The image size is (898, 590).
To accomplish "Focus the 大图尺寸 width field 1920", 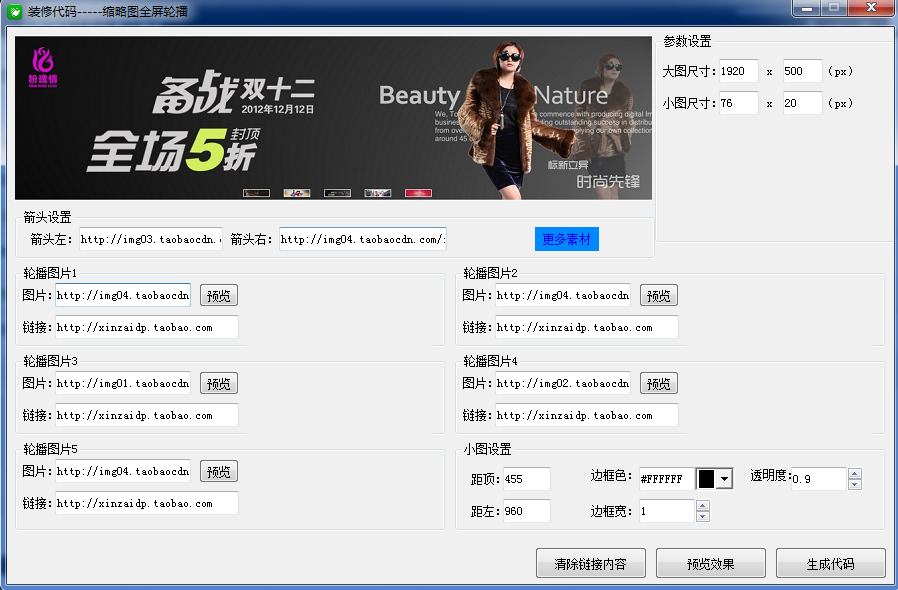I will click(x=739, y=71).
